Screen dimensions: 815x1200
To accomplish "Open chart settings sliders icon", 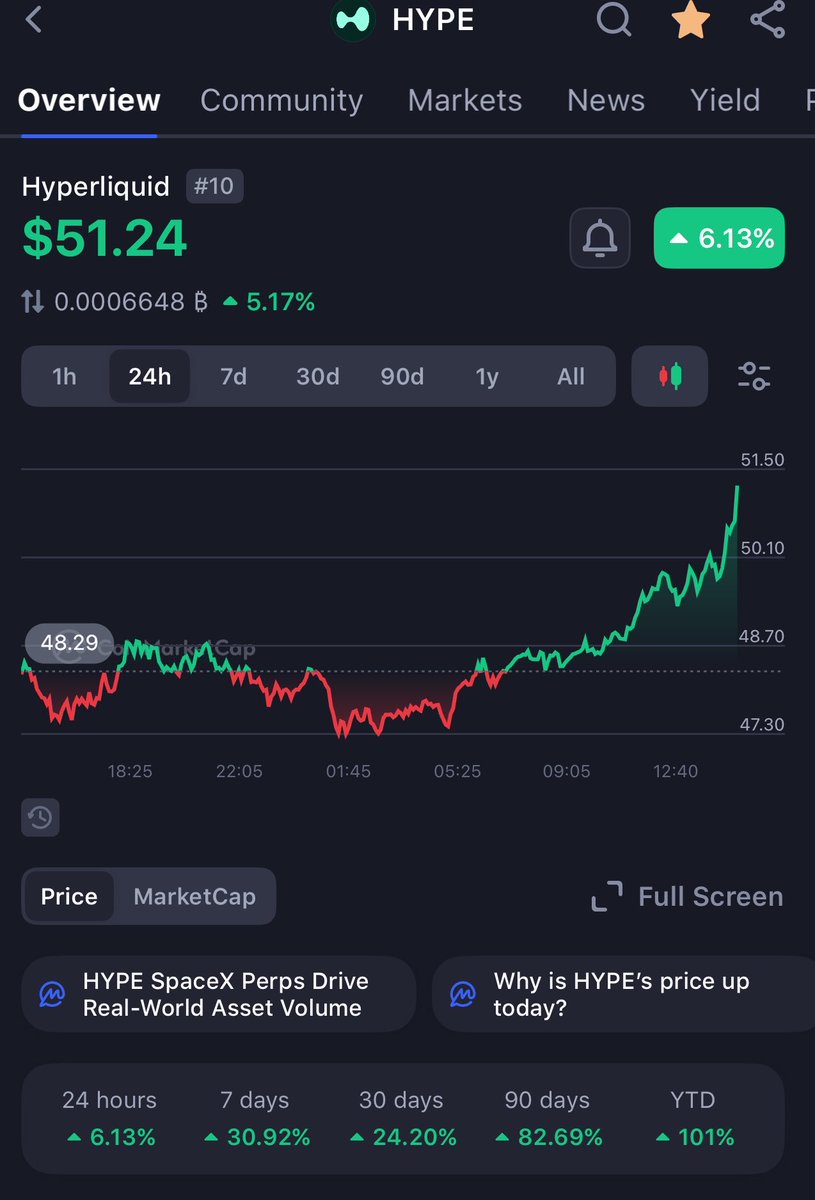I will tap(754, 376).
